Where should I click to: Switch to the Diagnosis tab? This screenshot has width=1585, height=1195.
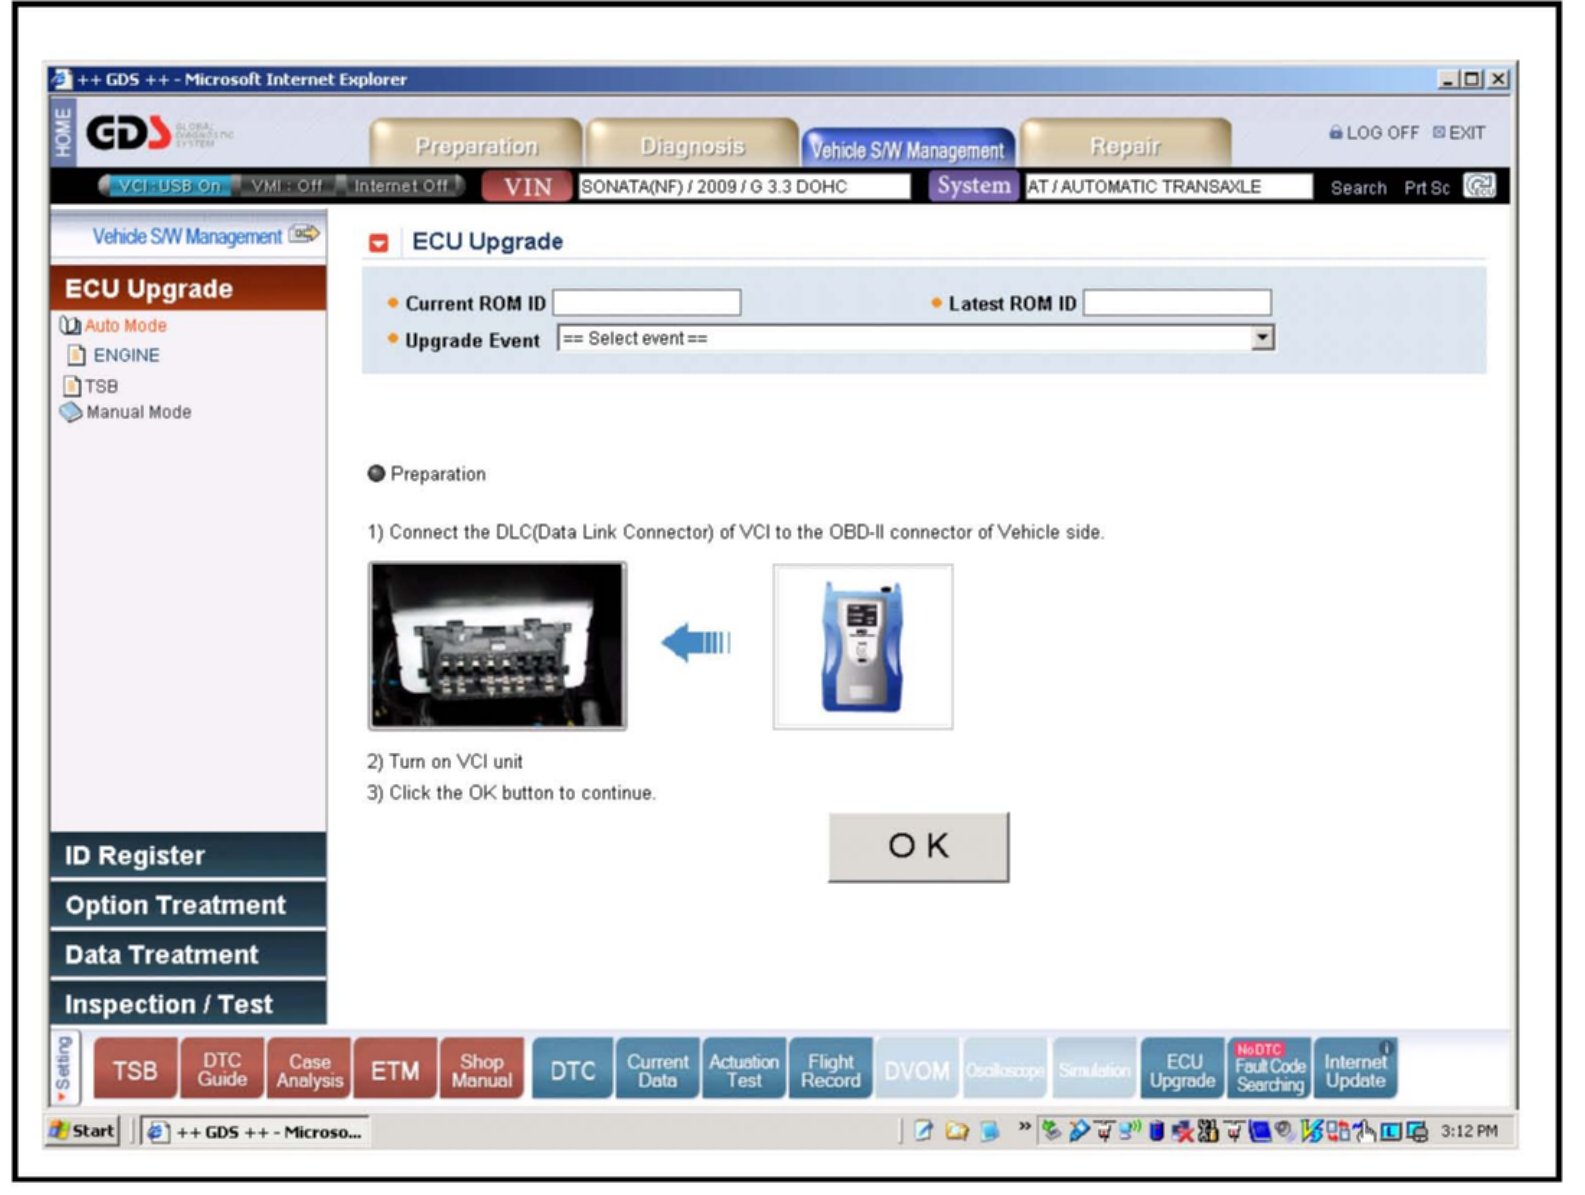click(692, 146)
